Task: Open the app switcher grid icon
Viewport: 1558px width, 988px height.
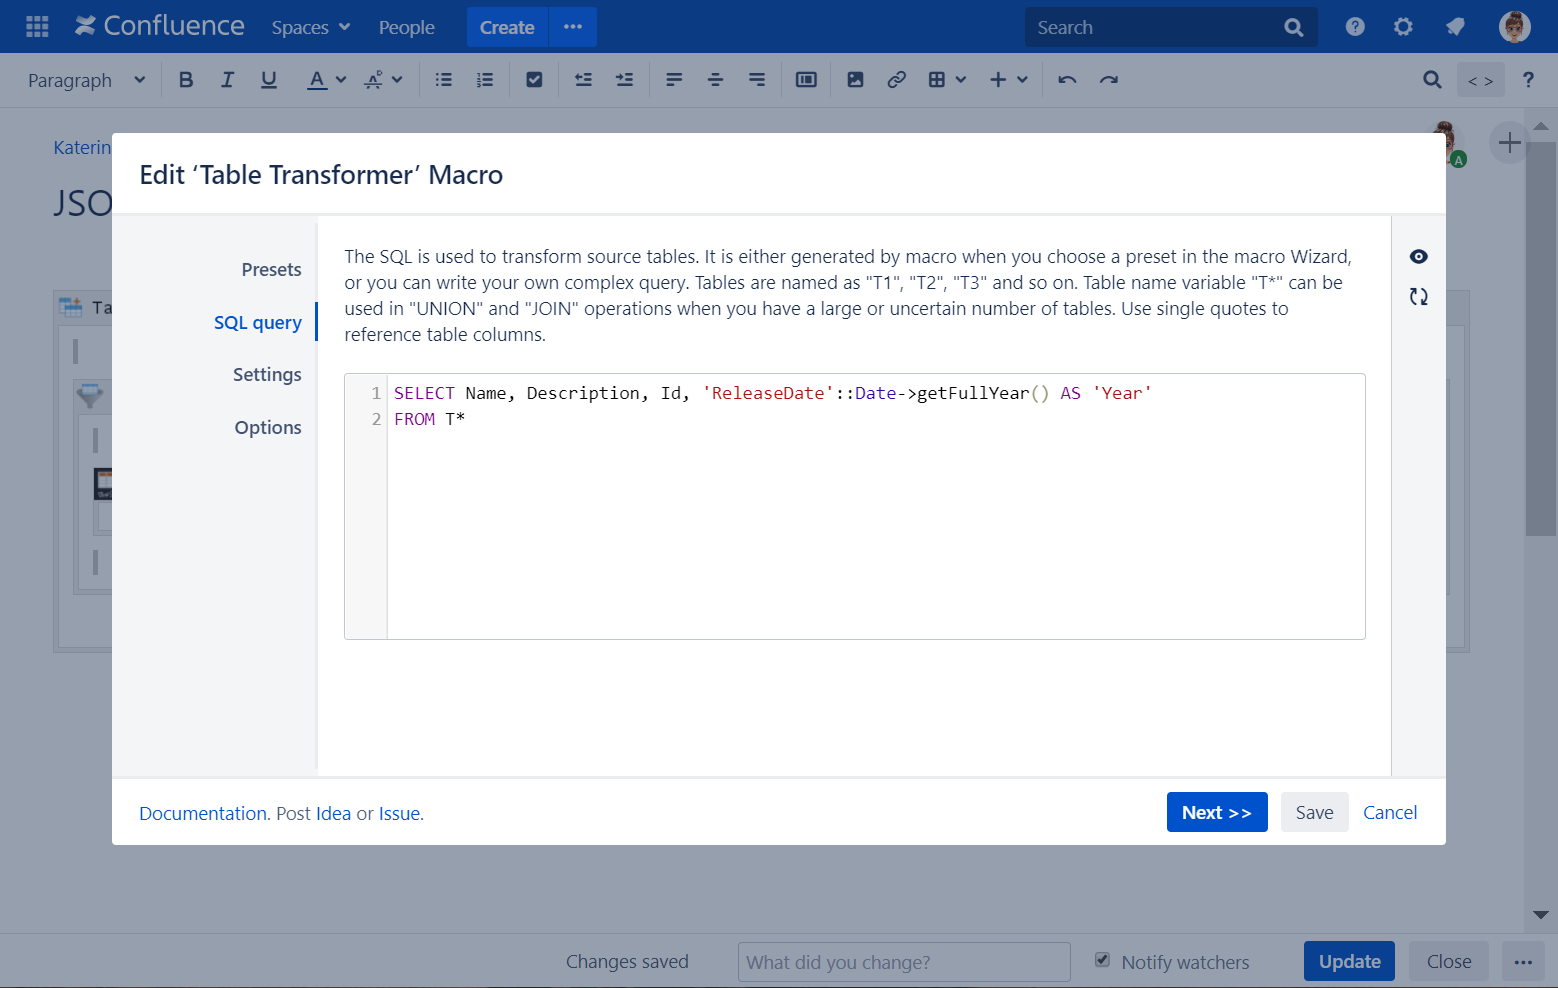Action: coord(37,27)
